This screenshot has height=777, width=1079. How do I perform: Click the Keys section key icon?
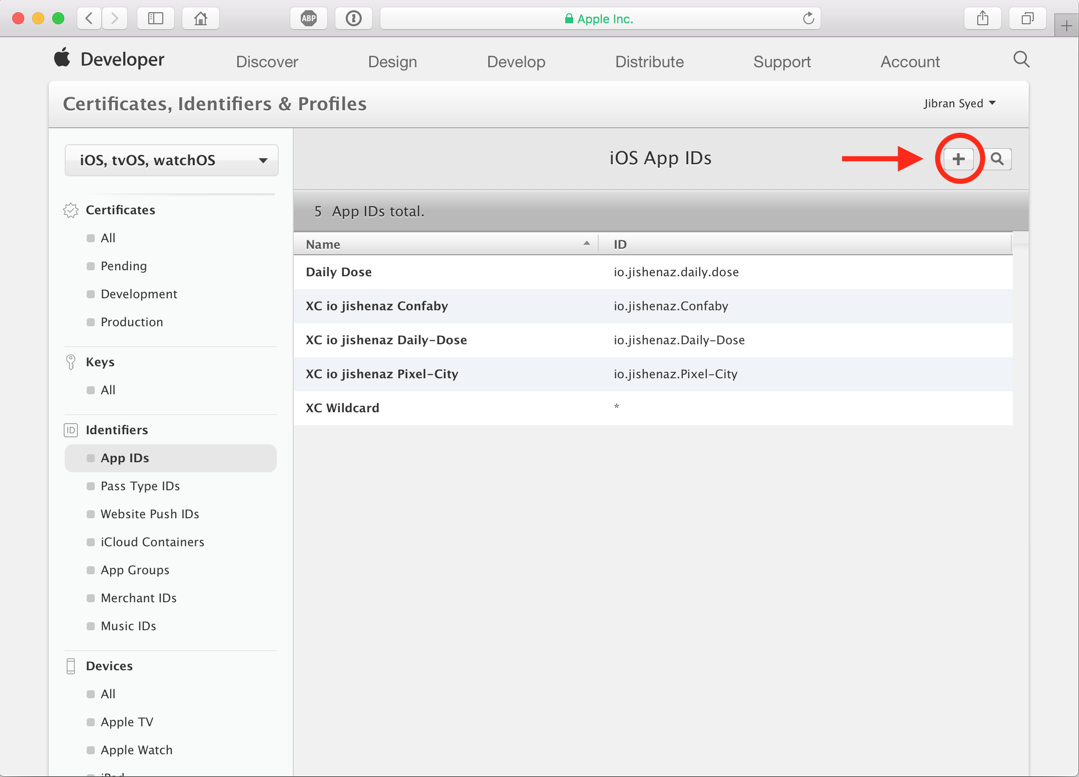point(70,362)
